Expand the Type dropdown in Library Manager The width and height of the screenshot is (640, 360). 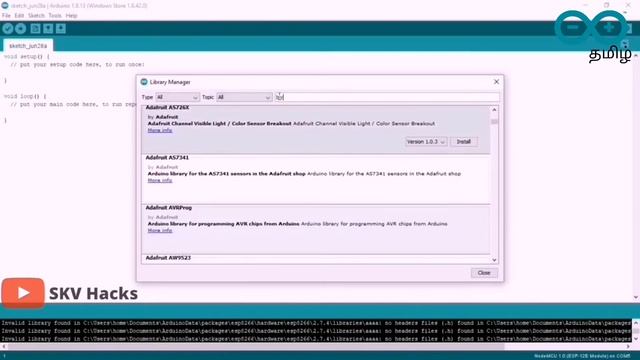click(177, 97)
